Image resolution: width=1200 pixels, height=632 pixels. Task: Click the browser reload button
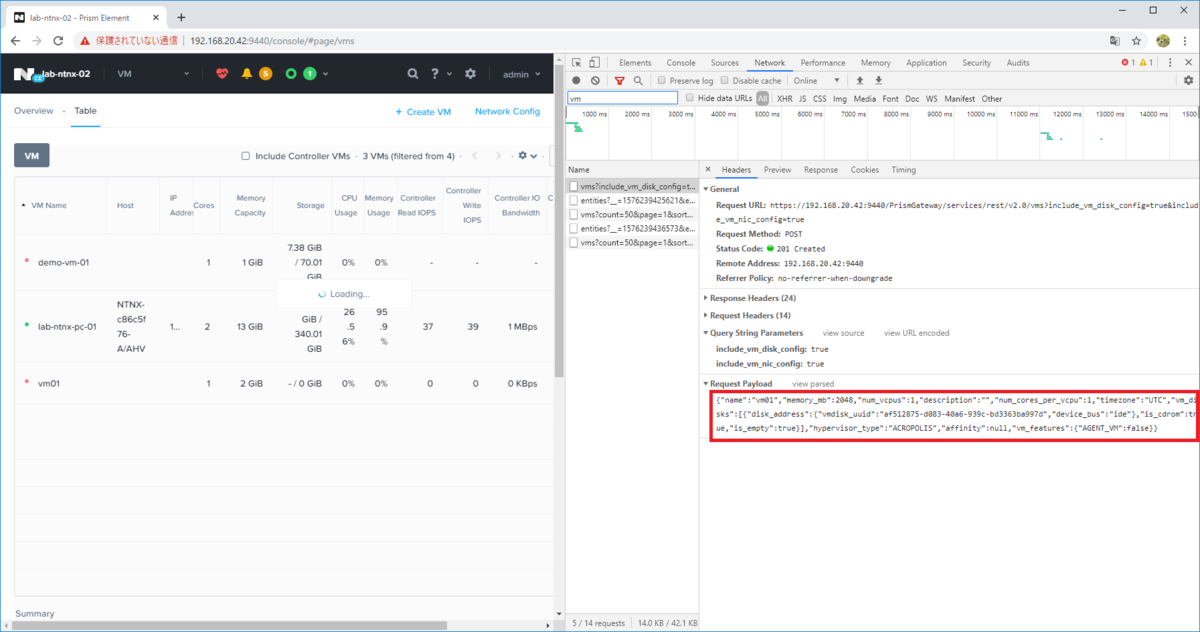click(59, 41)
